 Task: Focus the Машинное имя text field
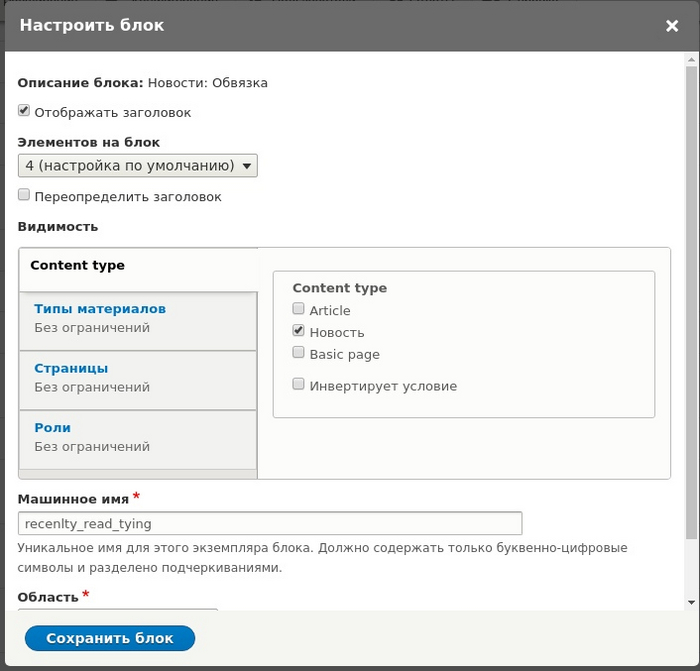point(270,523)
